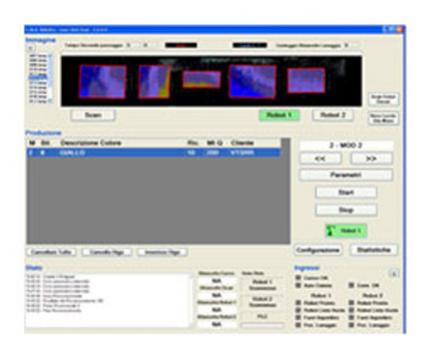Click the Start button
430x360 pixels.
pos(346,192)
